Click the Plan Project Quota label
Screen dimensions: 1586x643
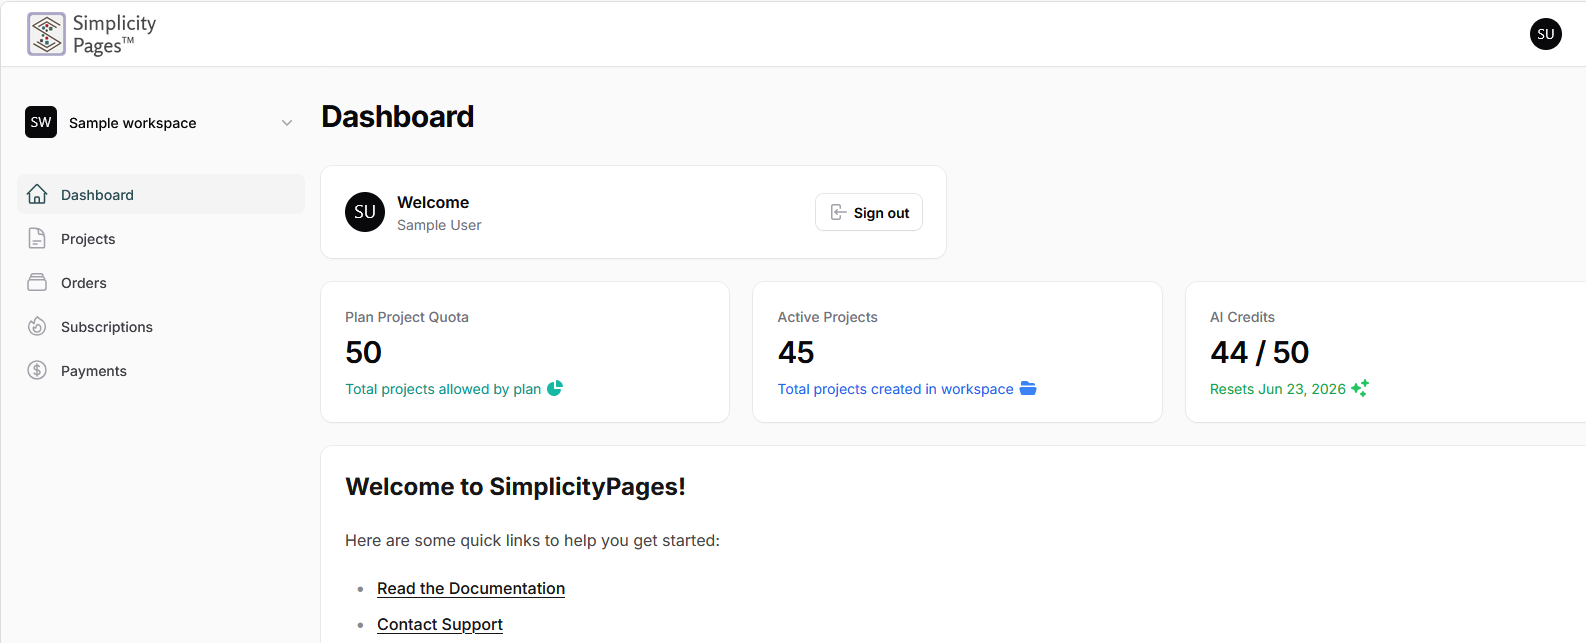click(407, 317)
